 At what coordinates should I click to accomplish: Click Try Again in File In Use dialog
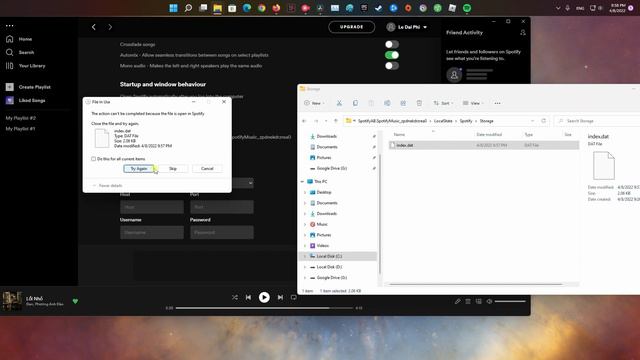(x=139, y=169)
